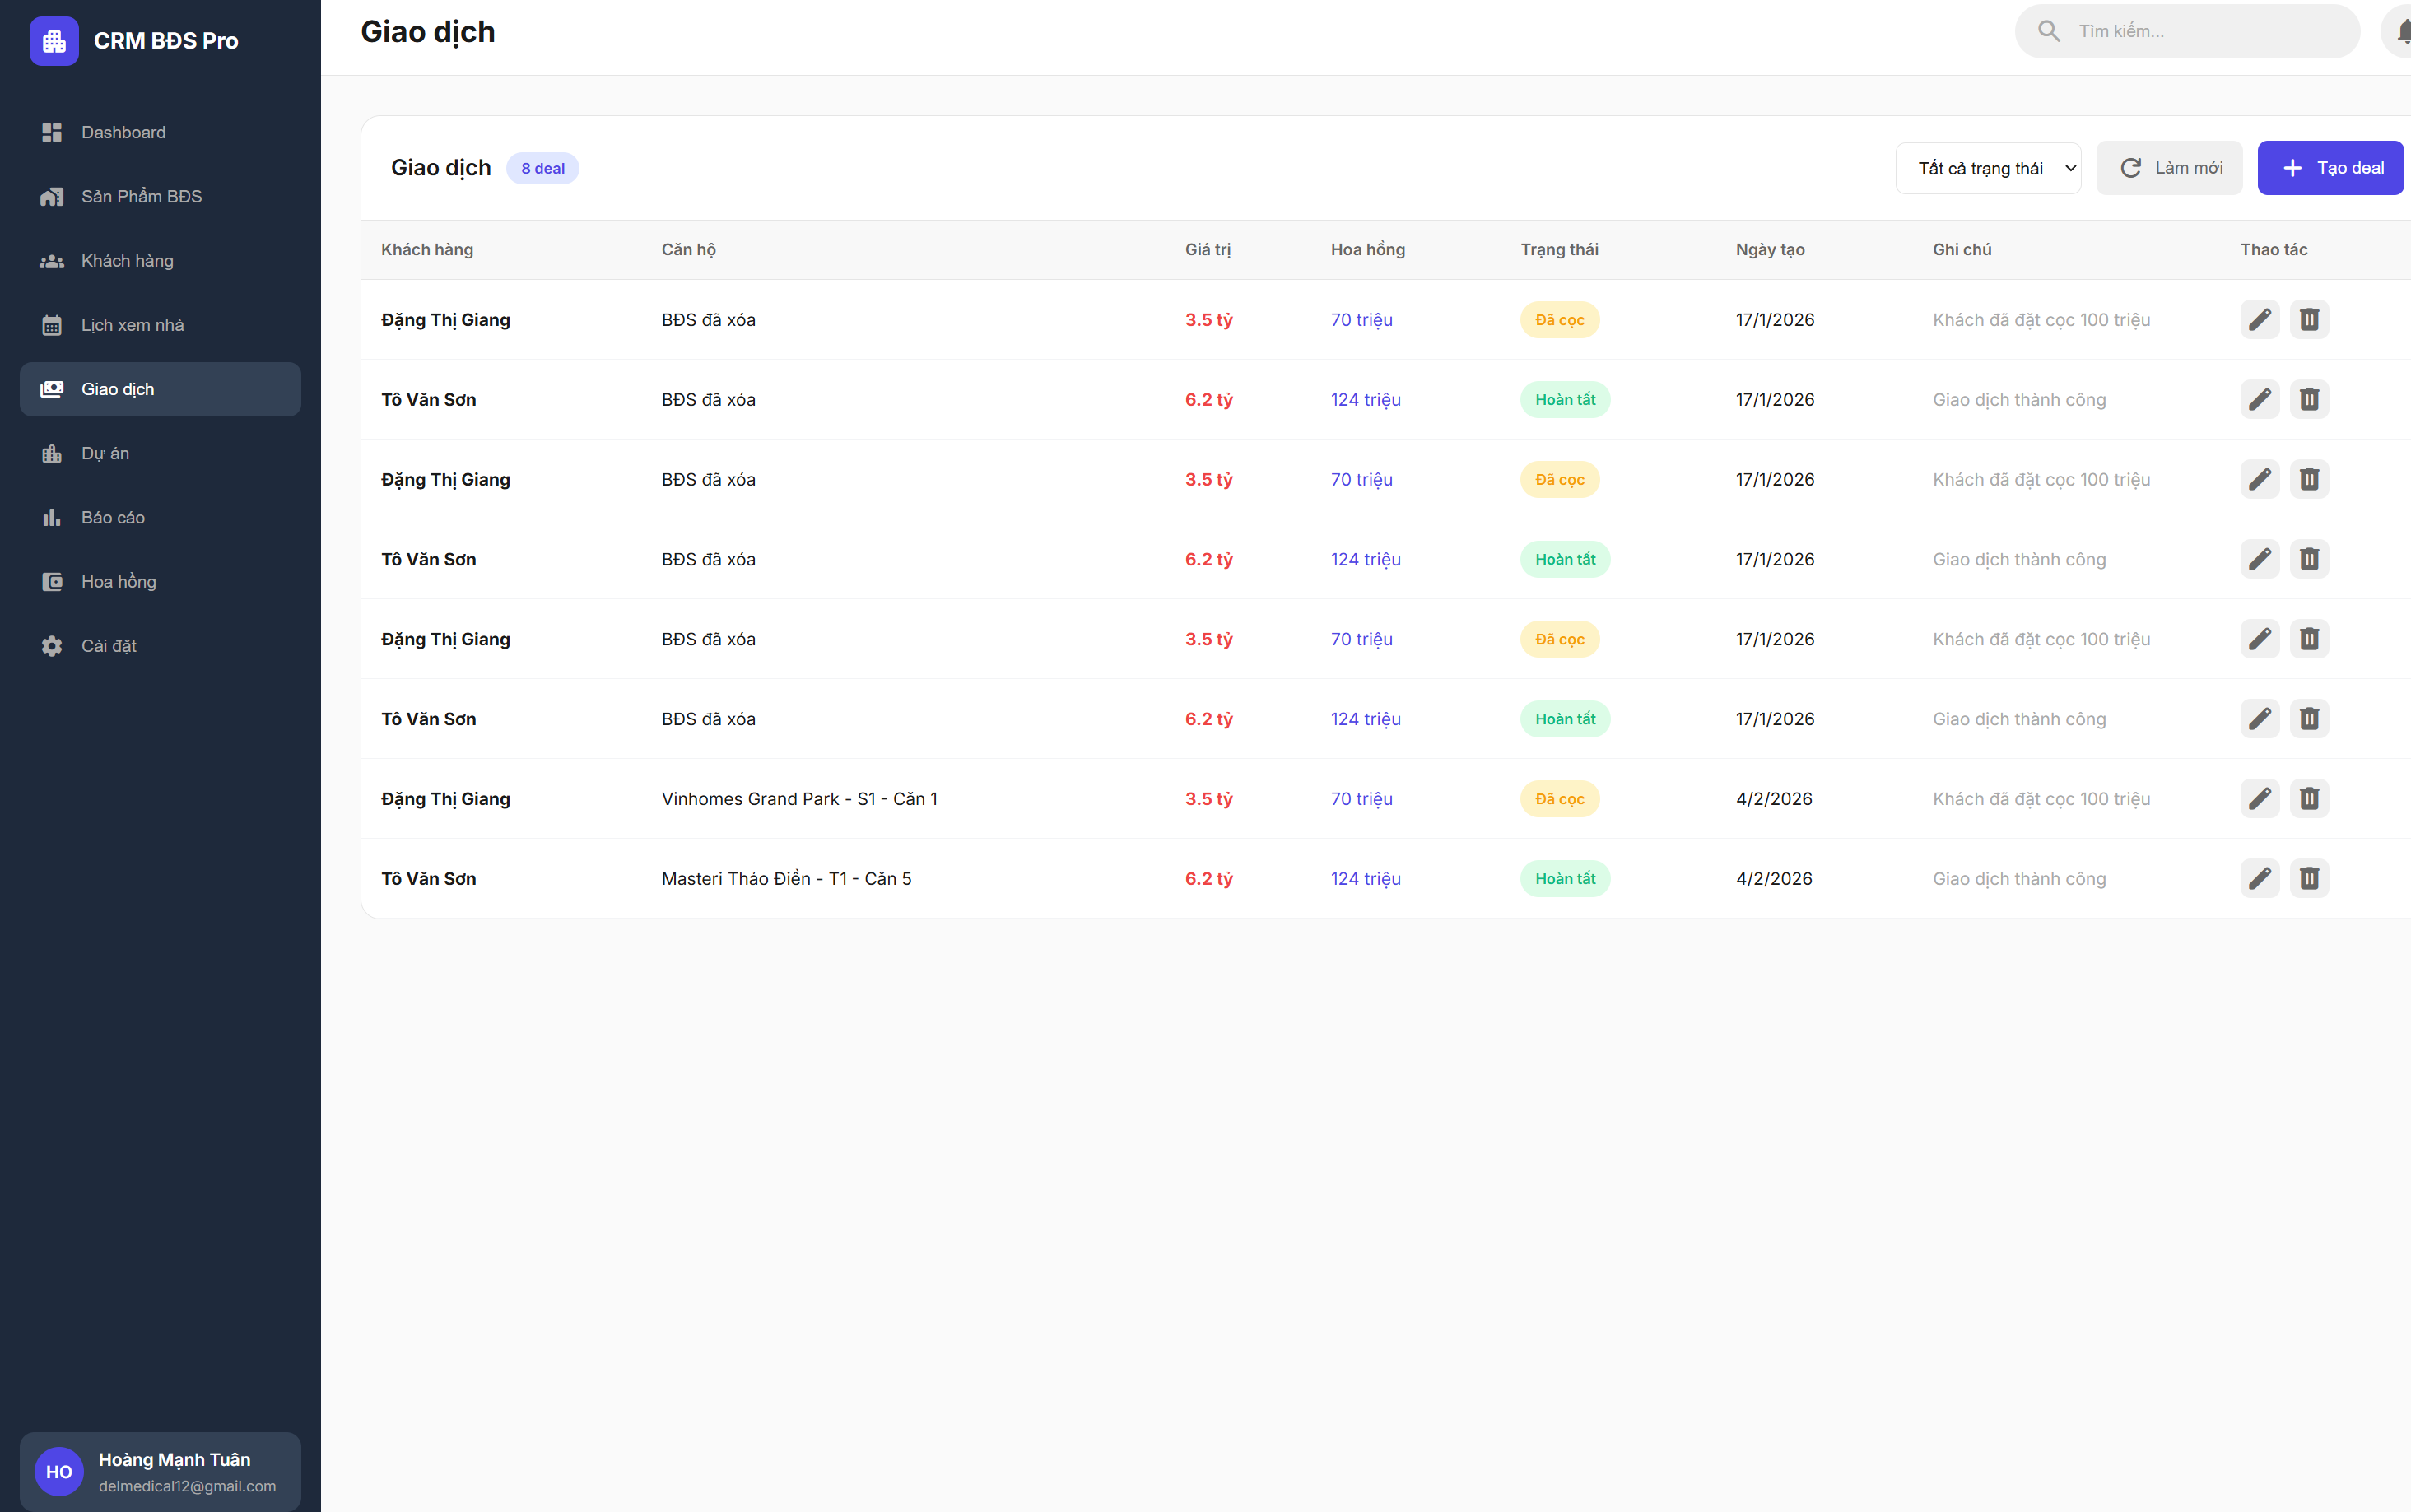This screenshot has width=2411, height=1512.
Task: Click the Làm mới refresh button
Action: coord(2168,168)
